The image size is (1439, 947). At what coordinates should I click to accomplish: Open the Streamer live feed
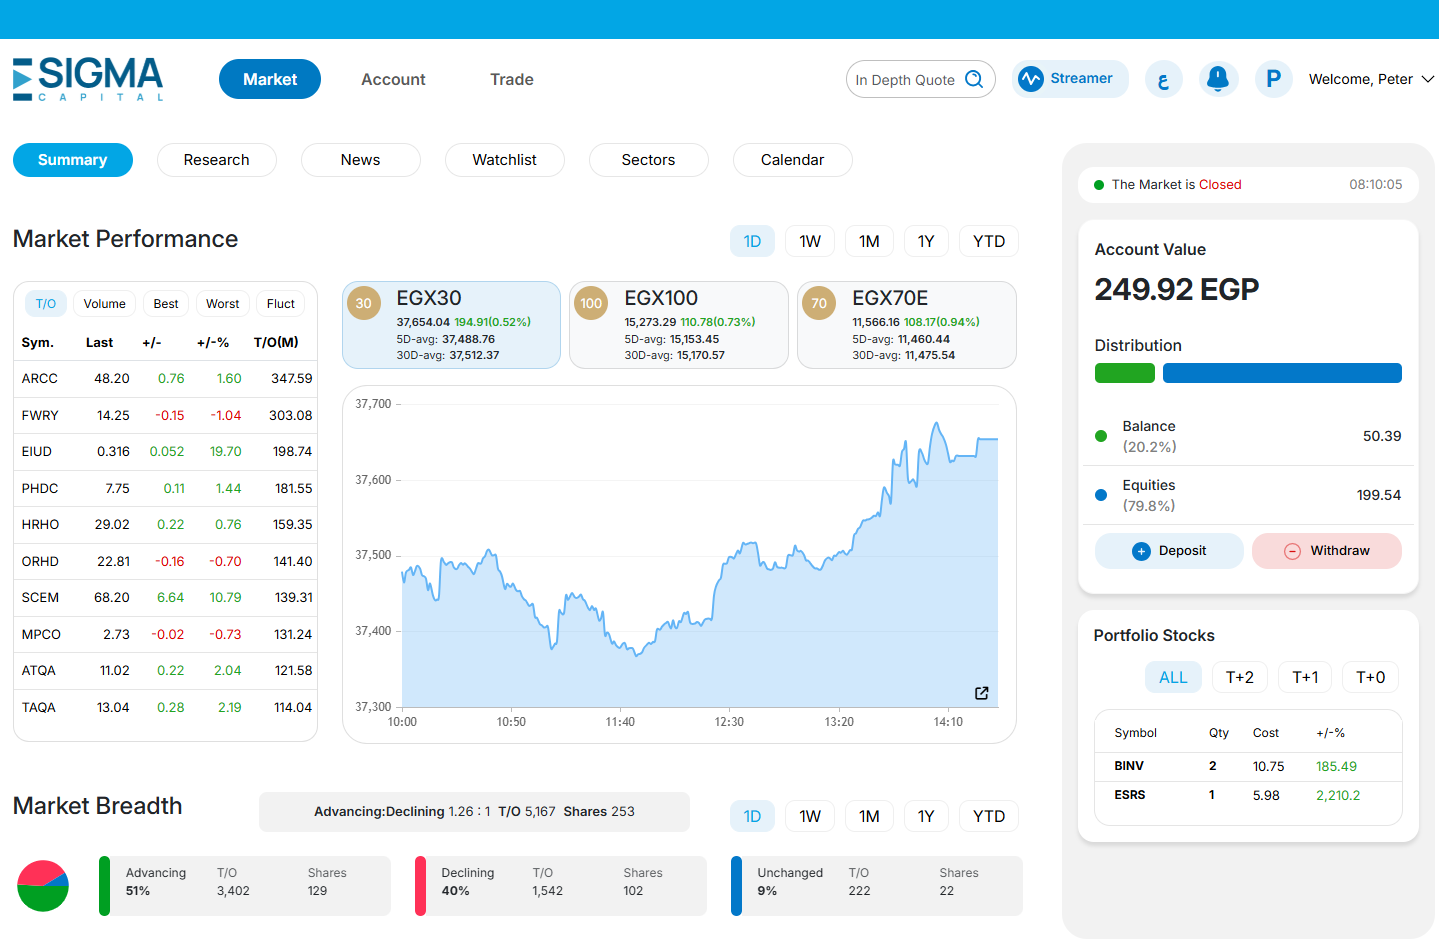1069,79
